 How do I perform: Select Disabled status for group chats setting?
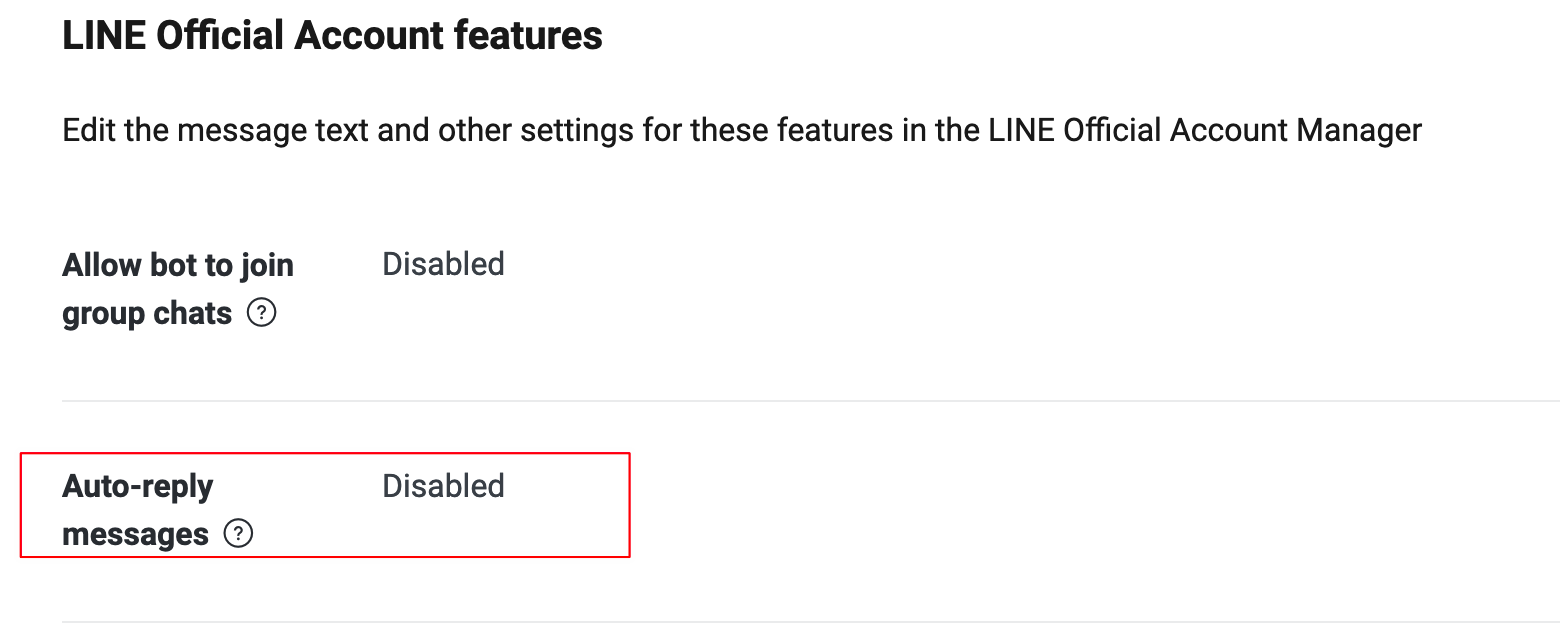point(443,265)
